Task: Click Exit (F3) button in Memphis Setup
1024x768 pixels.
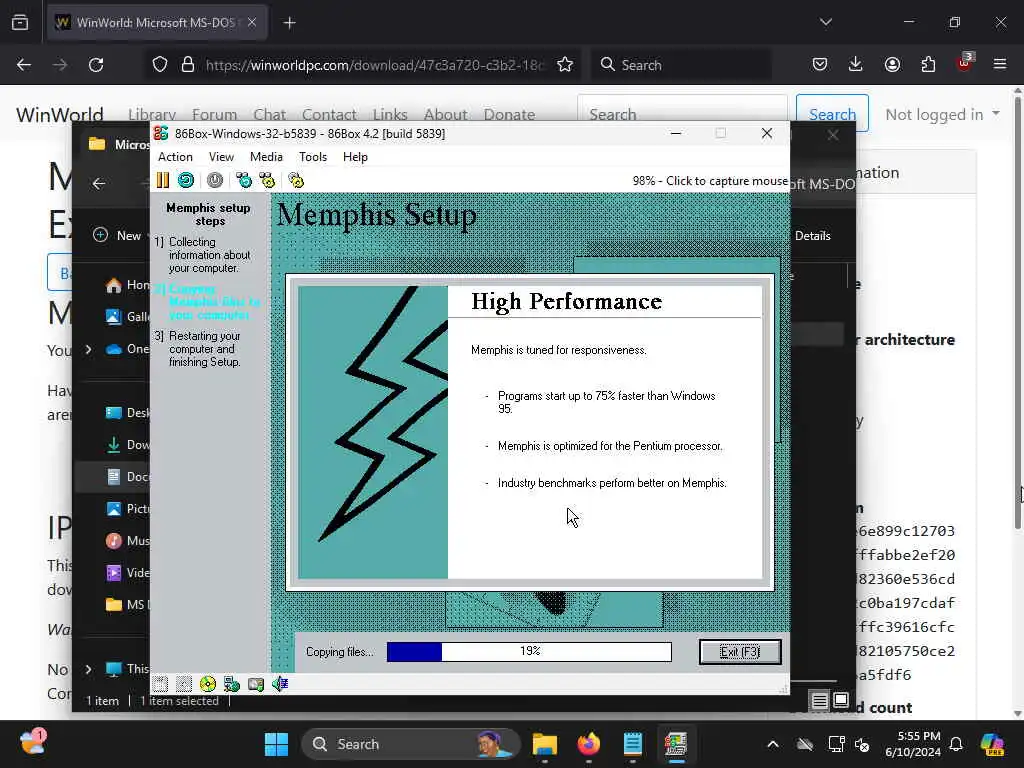Action: point(740,652)
